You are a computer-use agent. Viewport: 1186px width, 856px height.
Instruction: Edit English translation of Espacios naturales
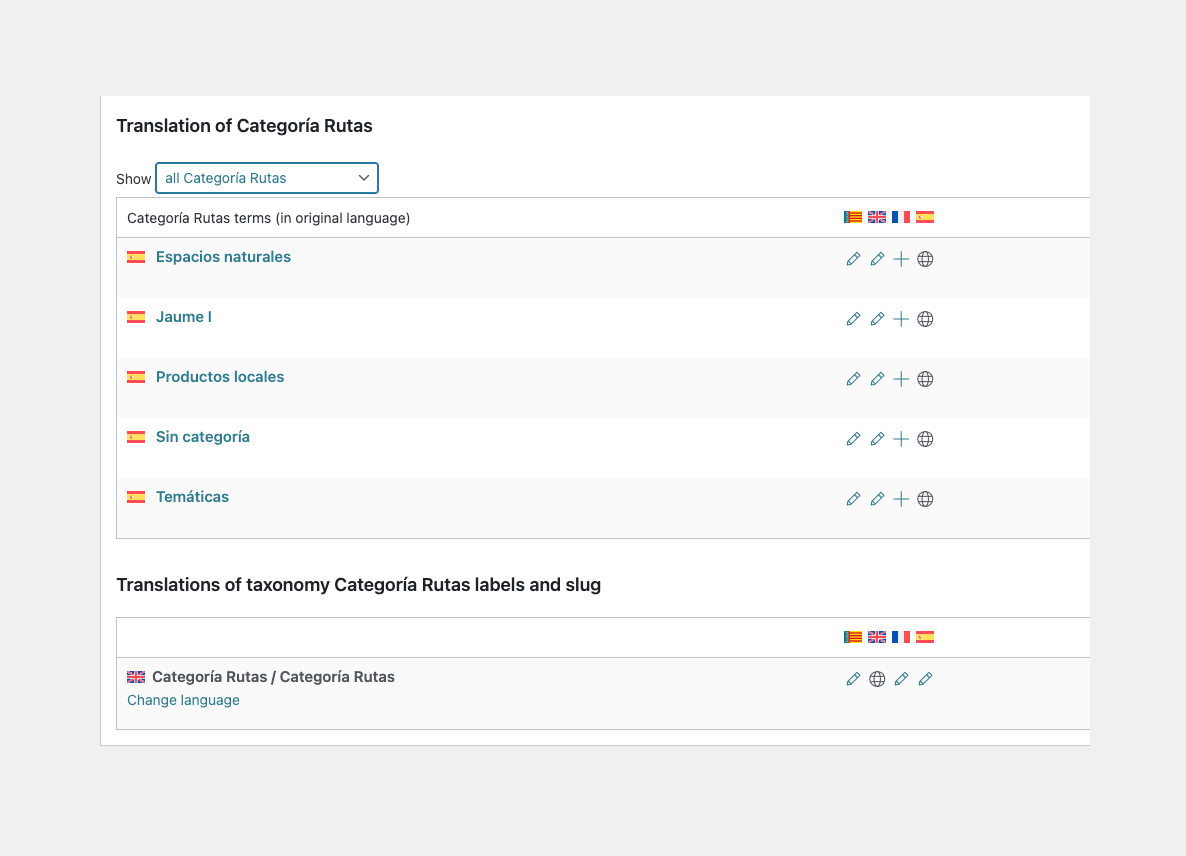(x=877, y=259)
